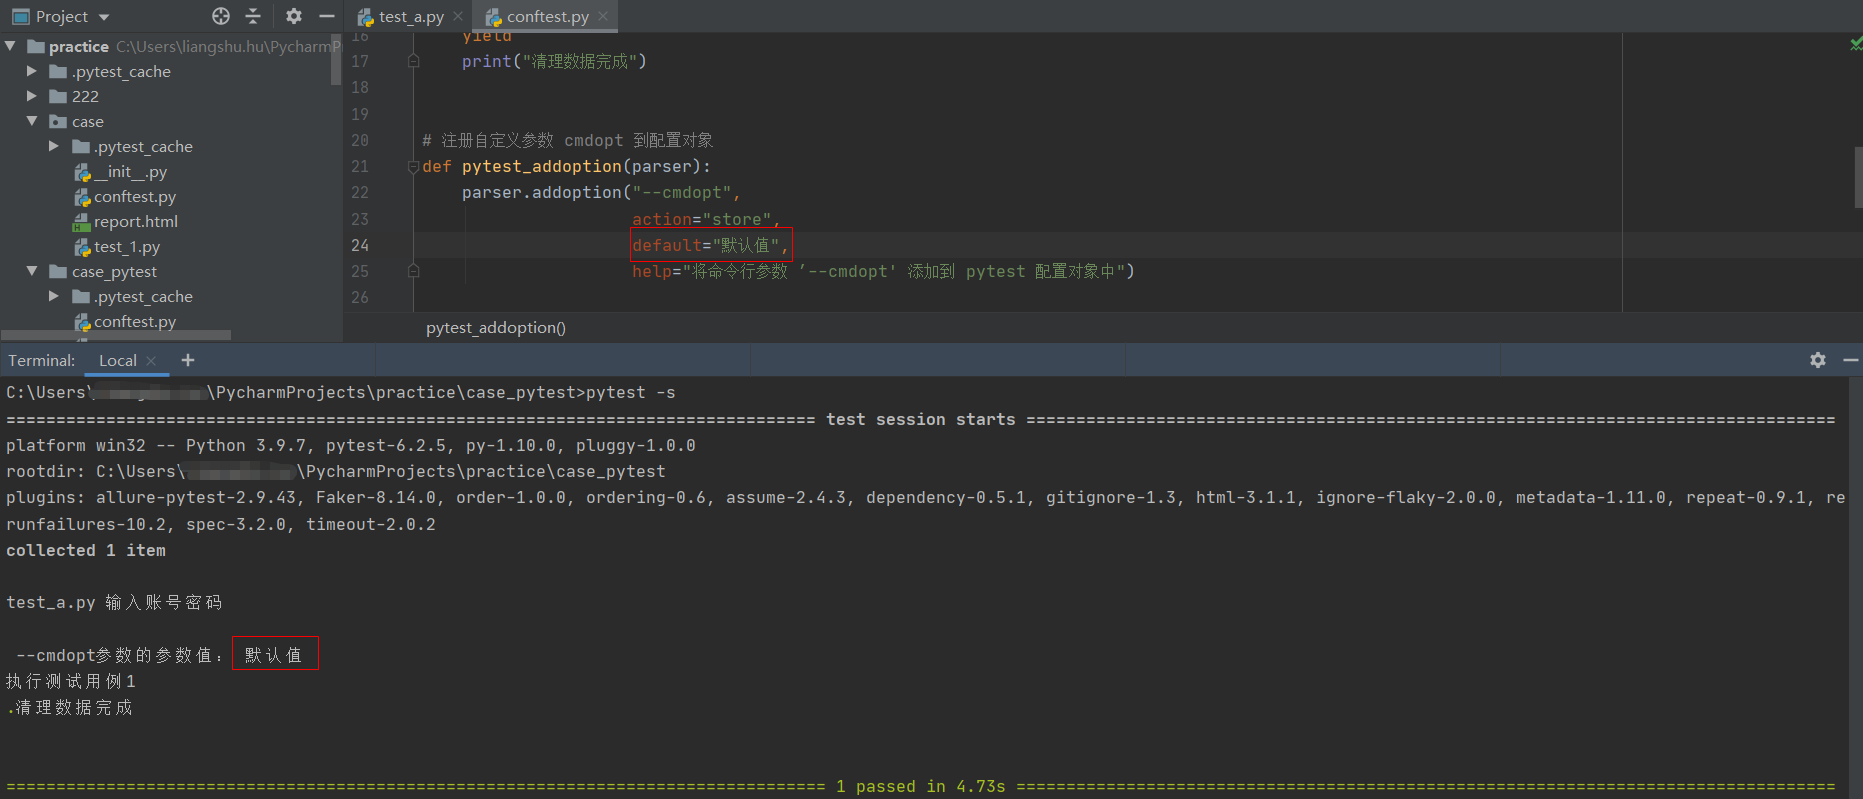Click the green inspection checkmark in the editor
This screenshot has width=1863, height=799.
1856,44
